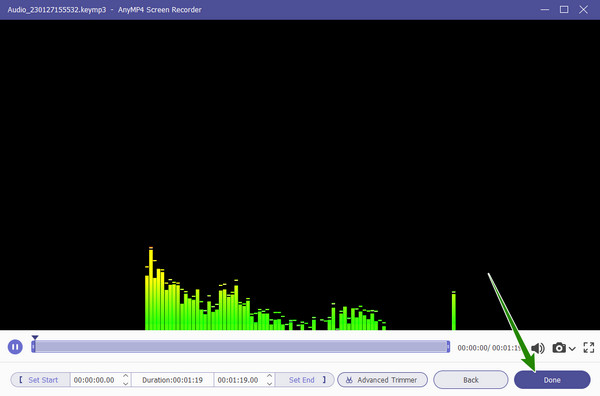Maximize the Screen Recorder window
The width and height of the screenshot is (600, 396).
[564, 10]
